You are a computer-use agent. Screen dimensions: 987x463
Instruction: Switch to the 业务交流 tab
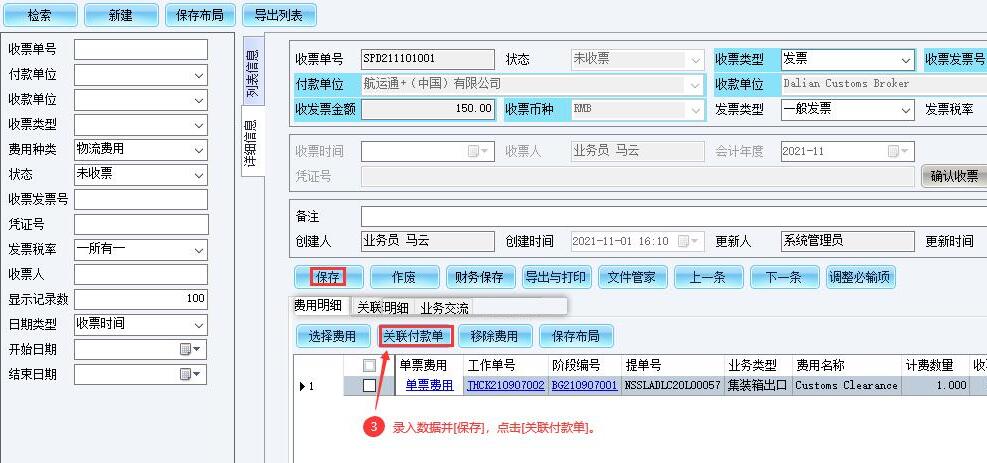pyautogui.click(x=445, y=307)
